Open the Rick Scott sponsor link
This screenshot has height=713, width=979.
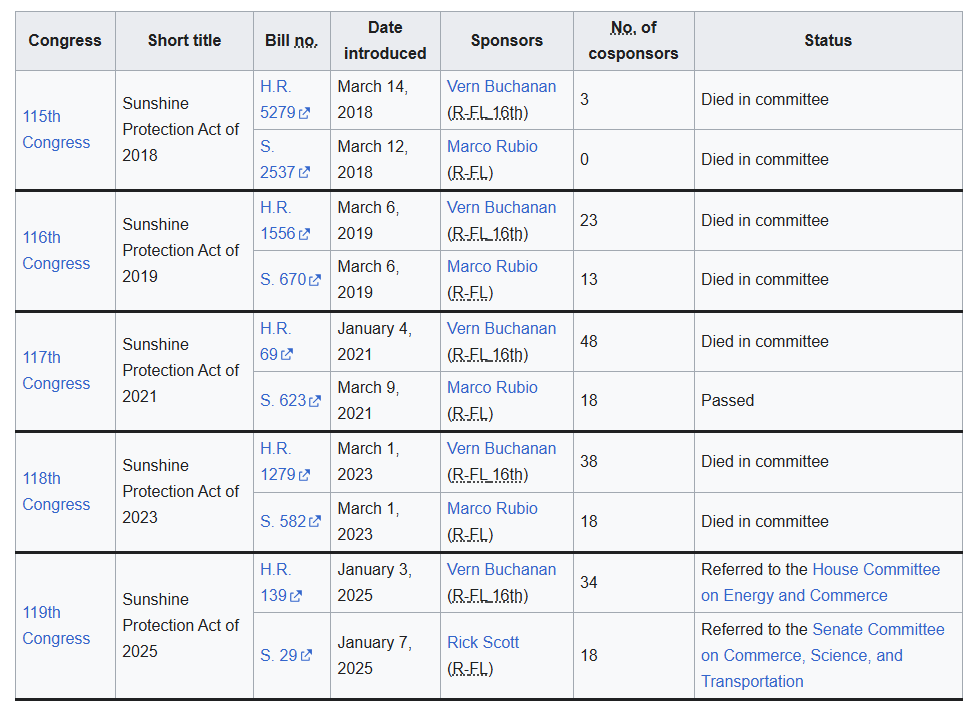tap(483, 642)
